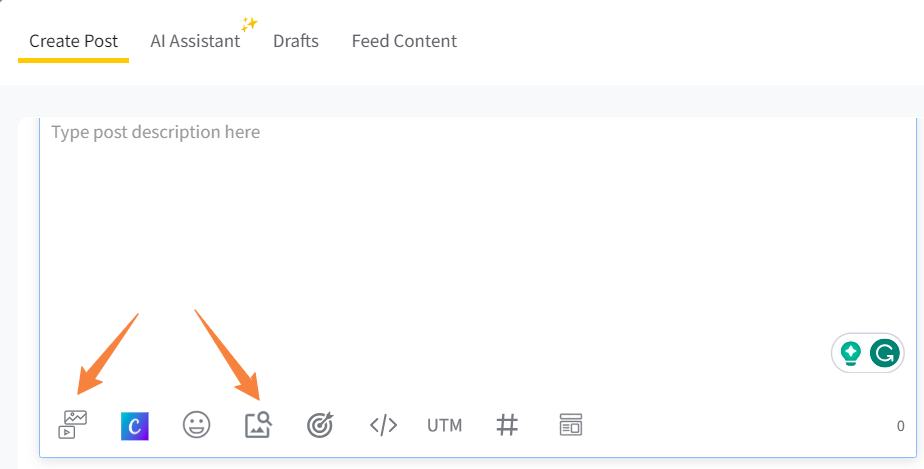Click the sparkle icon beside AI Assistant
The image size is (924, 469).
click(x=249, y=24)
